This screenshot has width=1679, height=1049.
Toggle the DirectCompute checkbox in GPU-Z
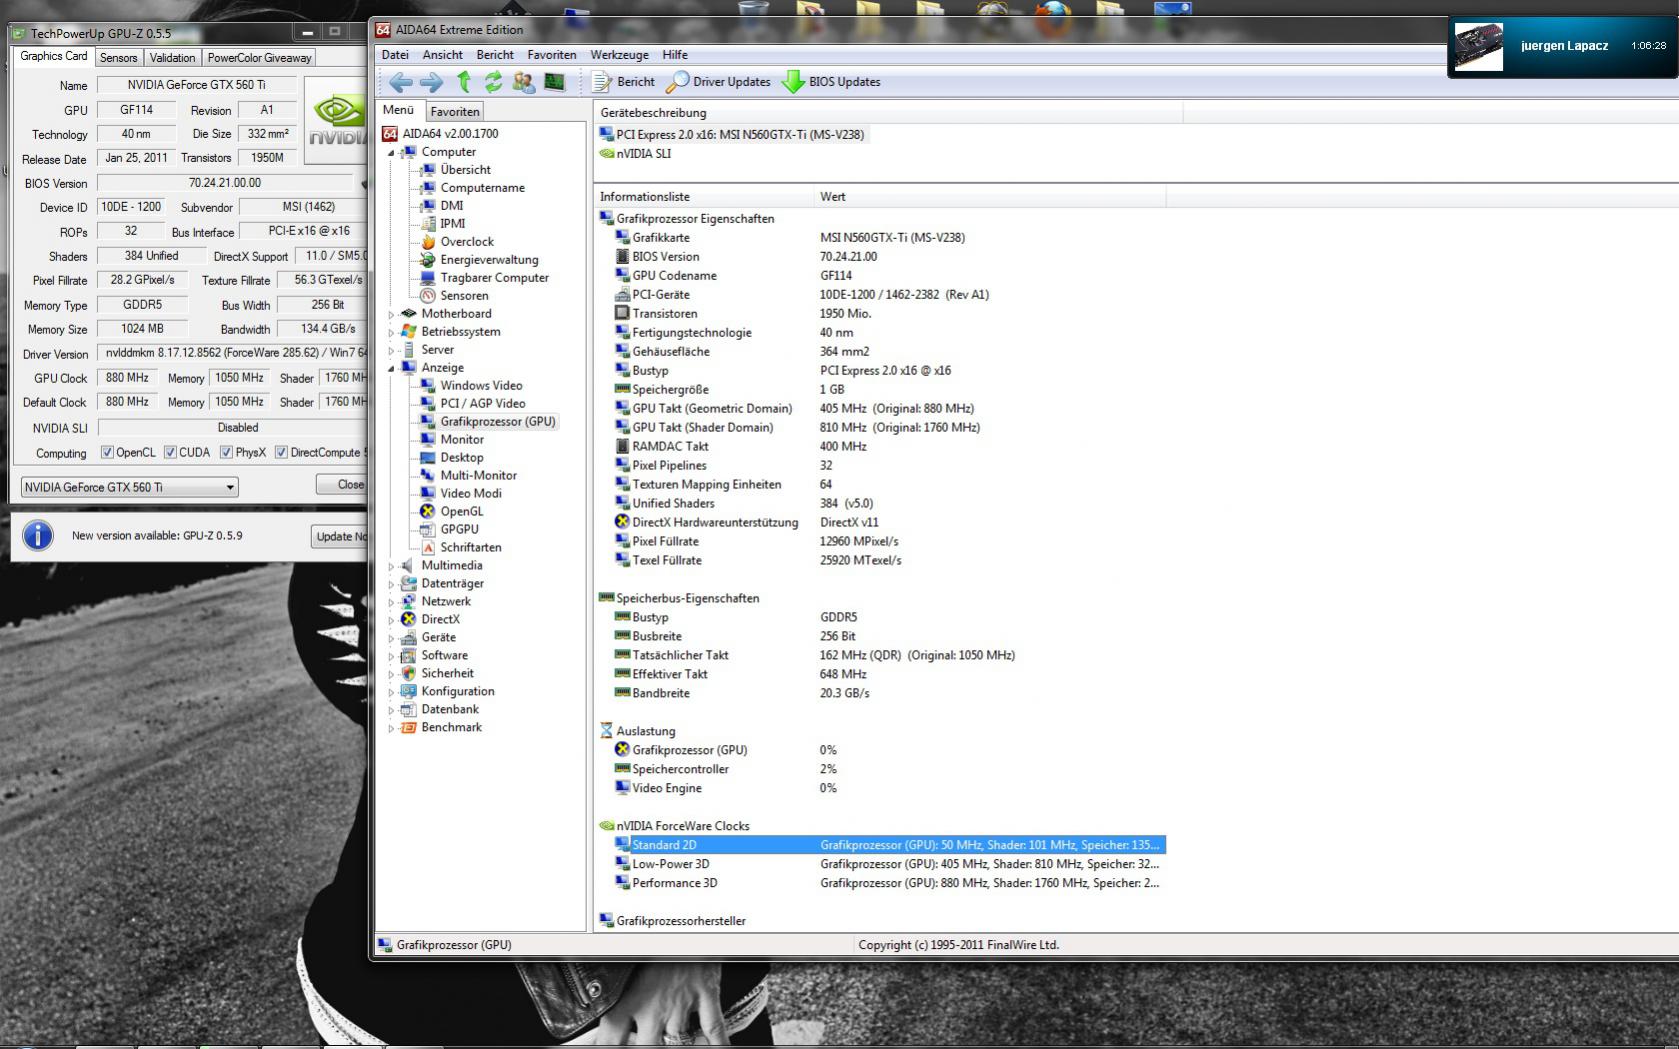tap(282, 453)
